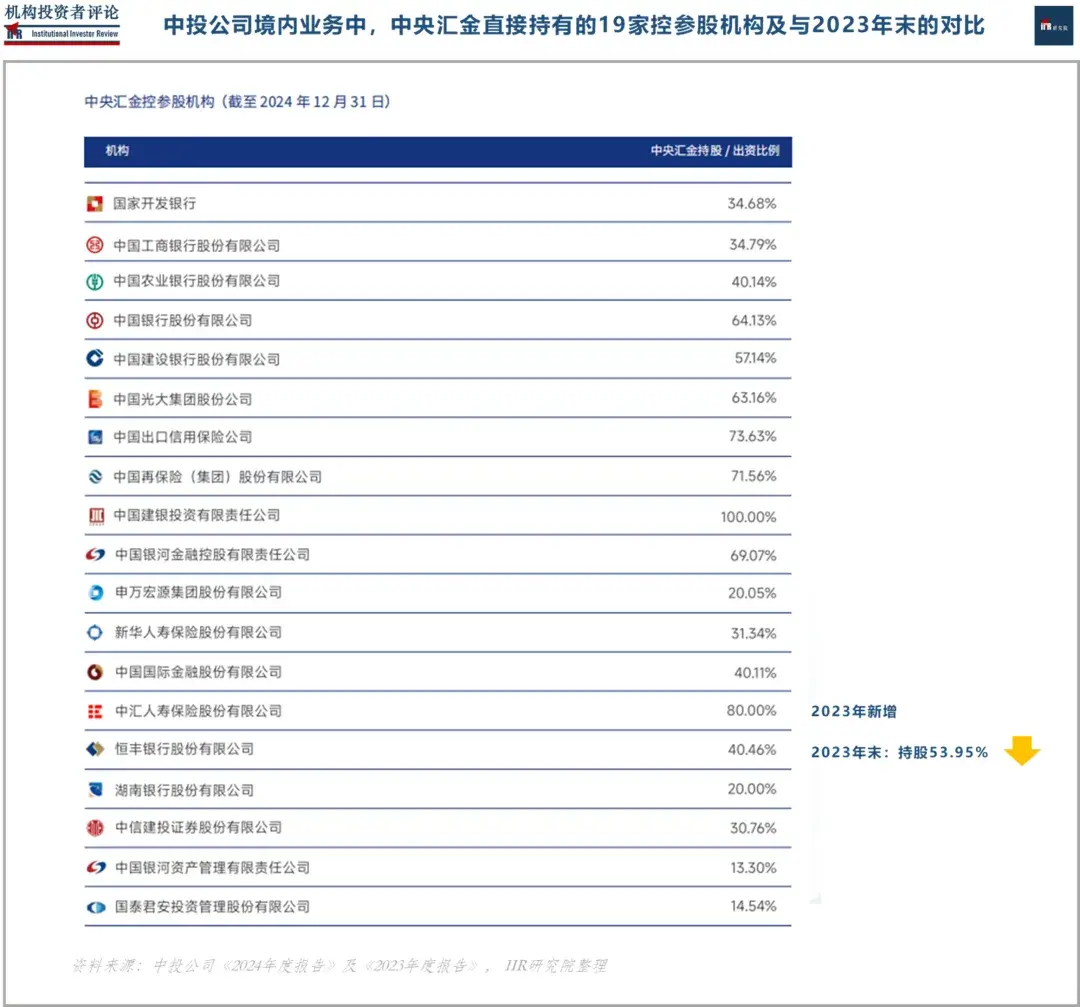This screenshot has width=1080, height=1007.
Task: Click the 63.16% value for 光大集团
Action: [x=754, y=398]
